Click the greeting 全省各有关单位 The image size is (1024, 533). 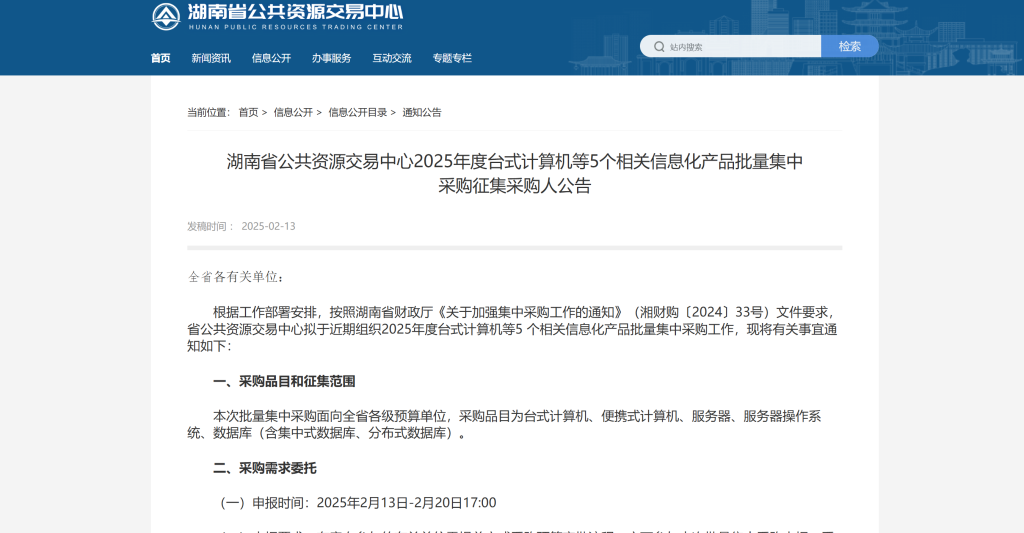[x=236, y=277]
